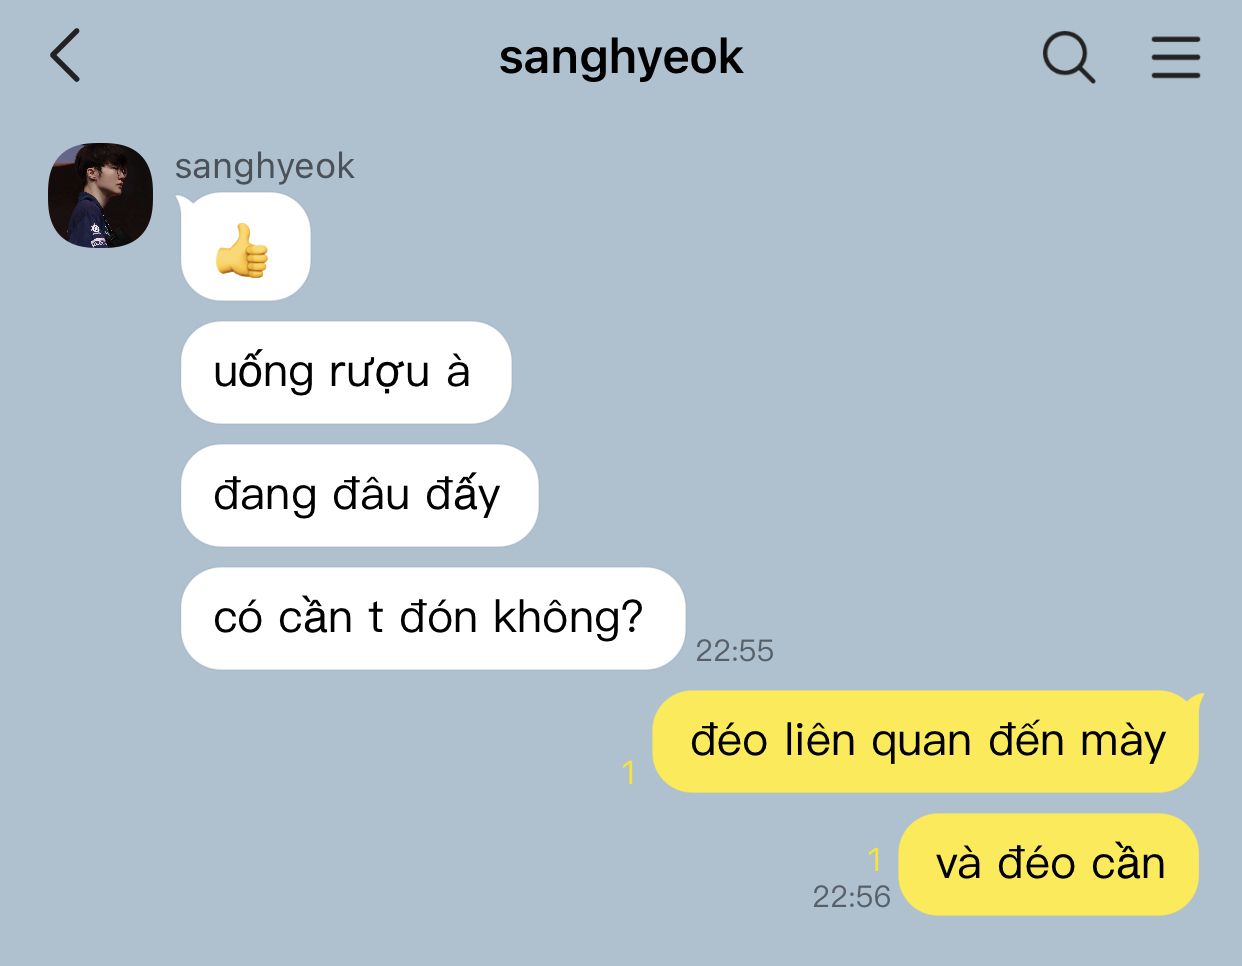1242x966 pixels.
Task: Tap unread count above the 22:56 timestamp
Action: coord(875,859)
